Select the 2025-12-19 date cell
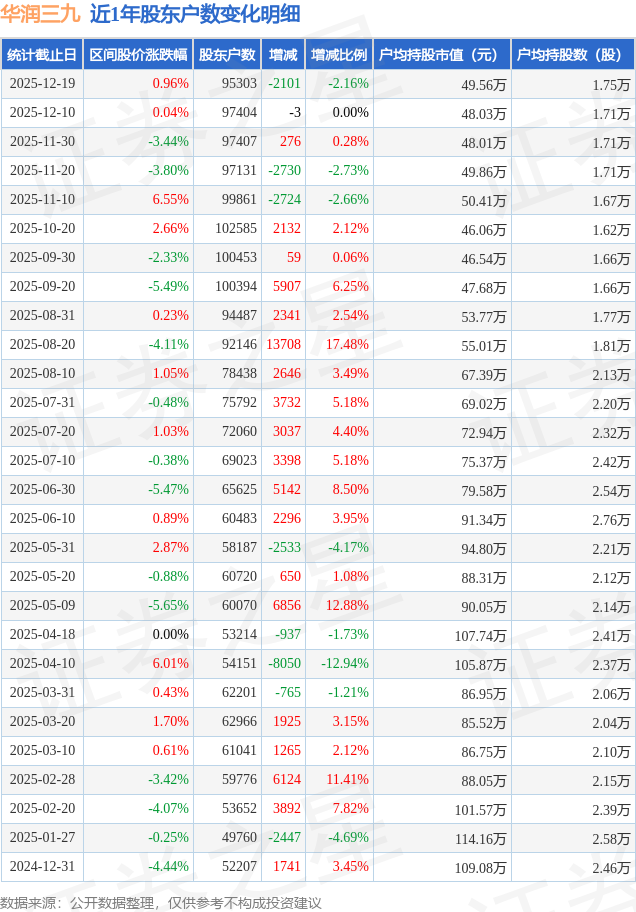 [x=42, y=84]
